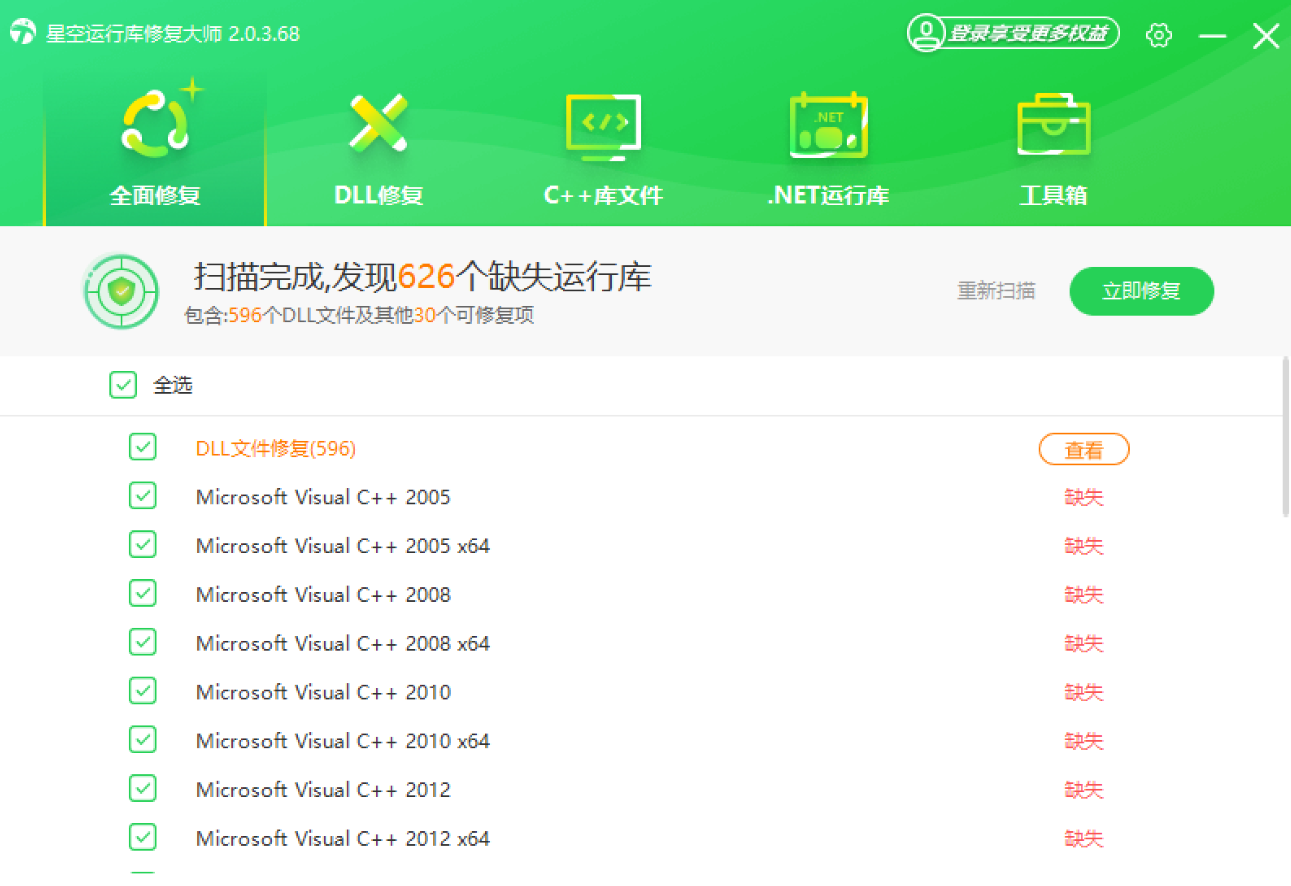Uncheck Microsoft Visual C++ 2010 checkbox
Screen dimensions: 1291x886
[143, 690]
